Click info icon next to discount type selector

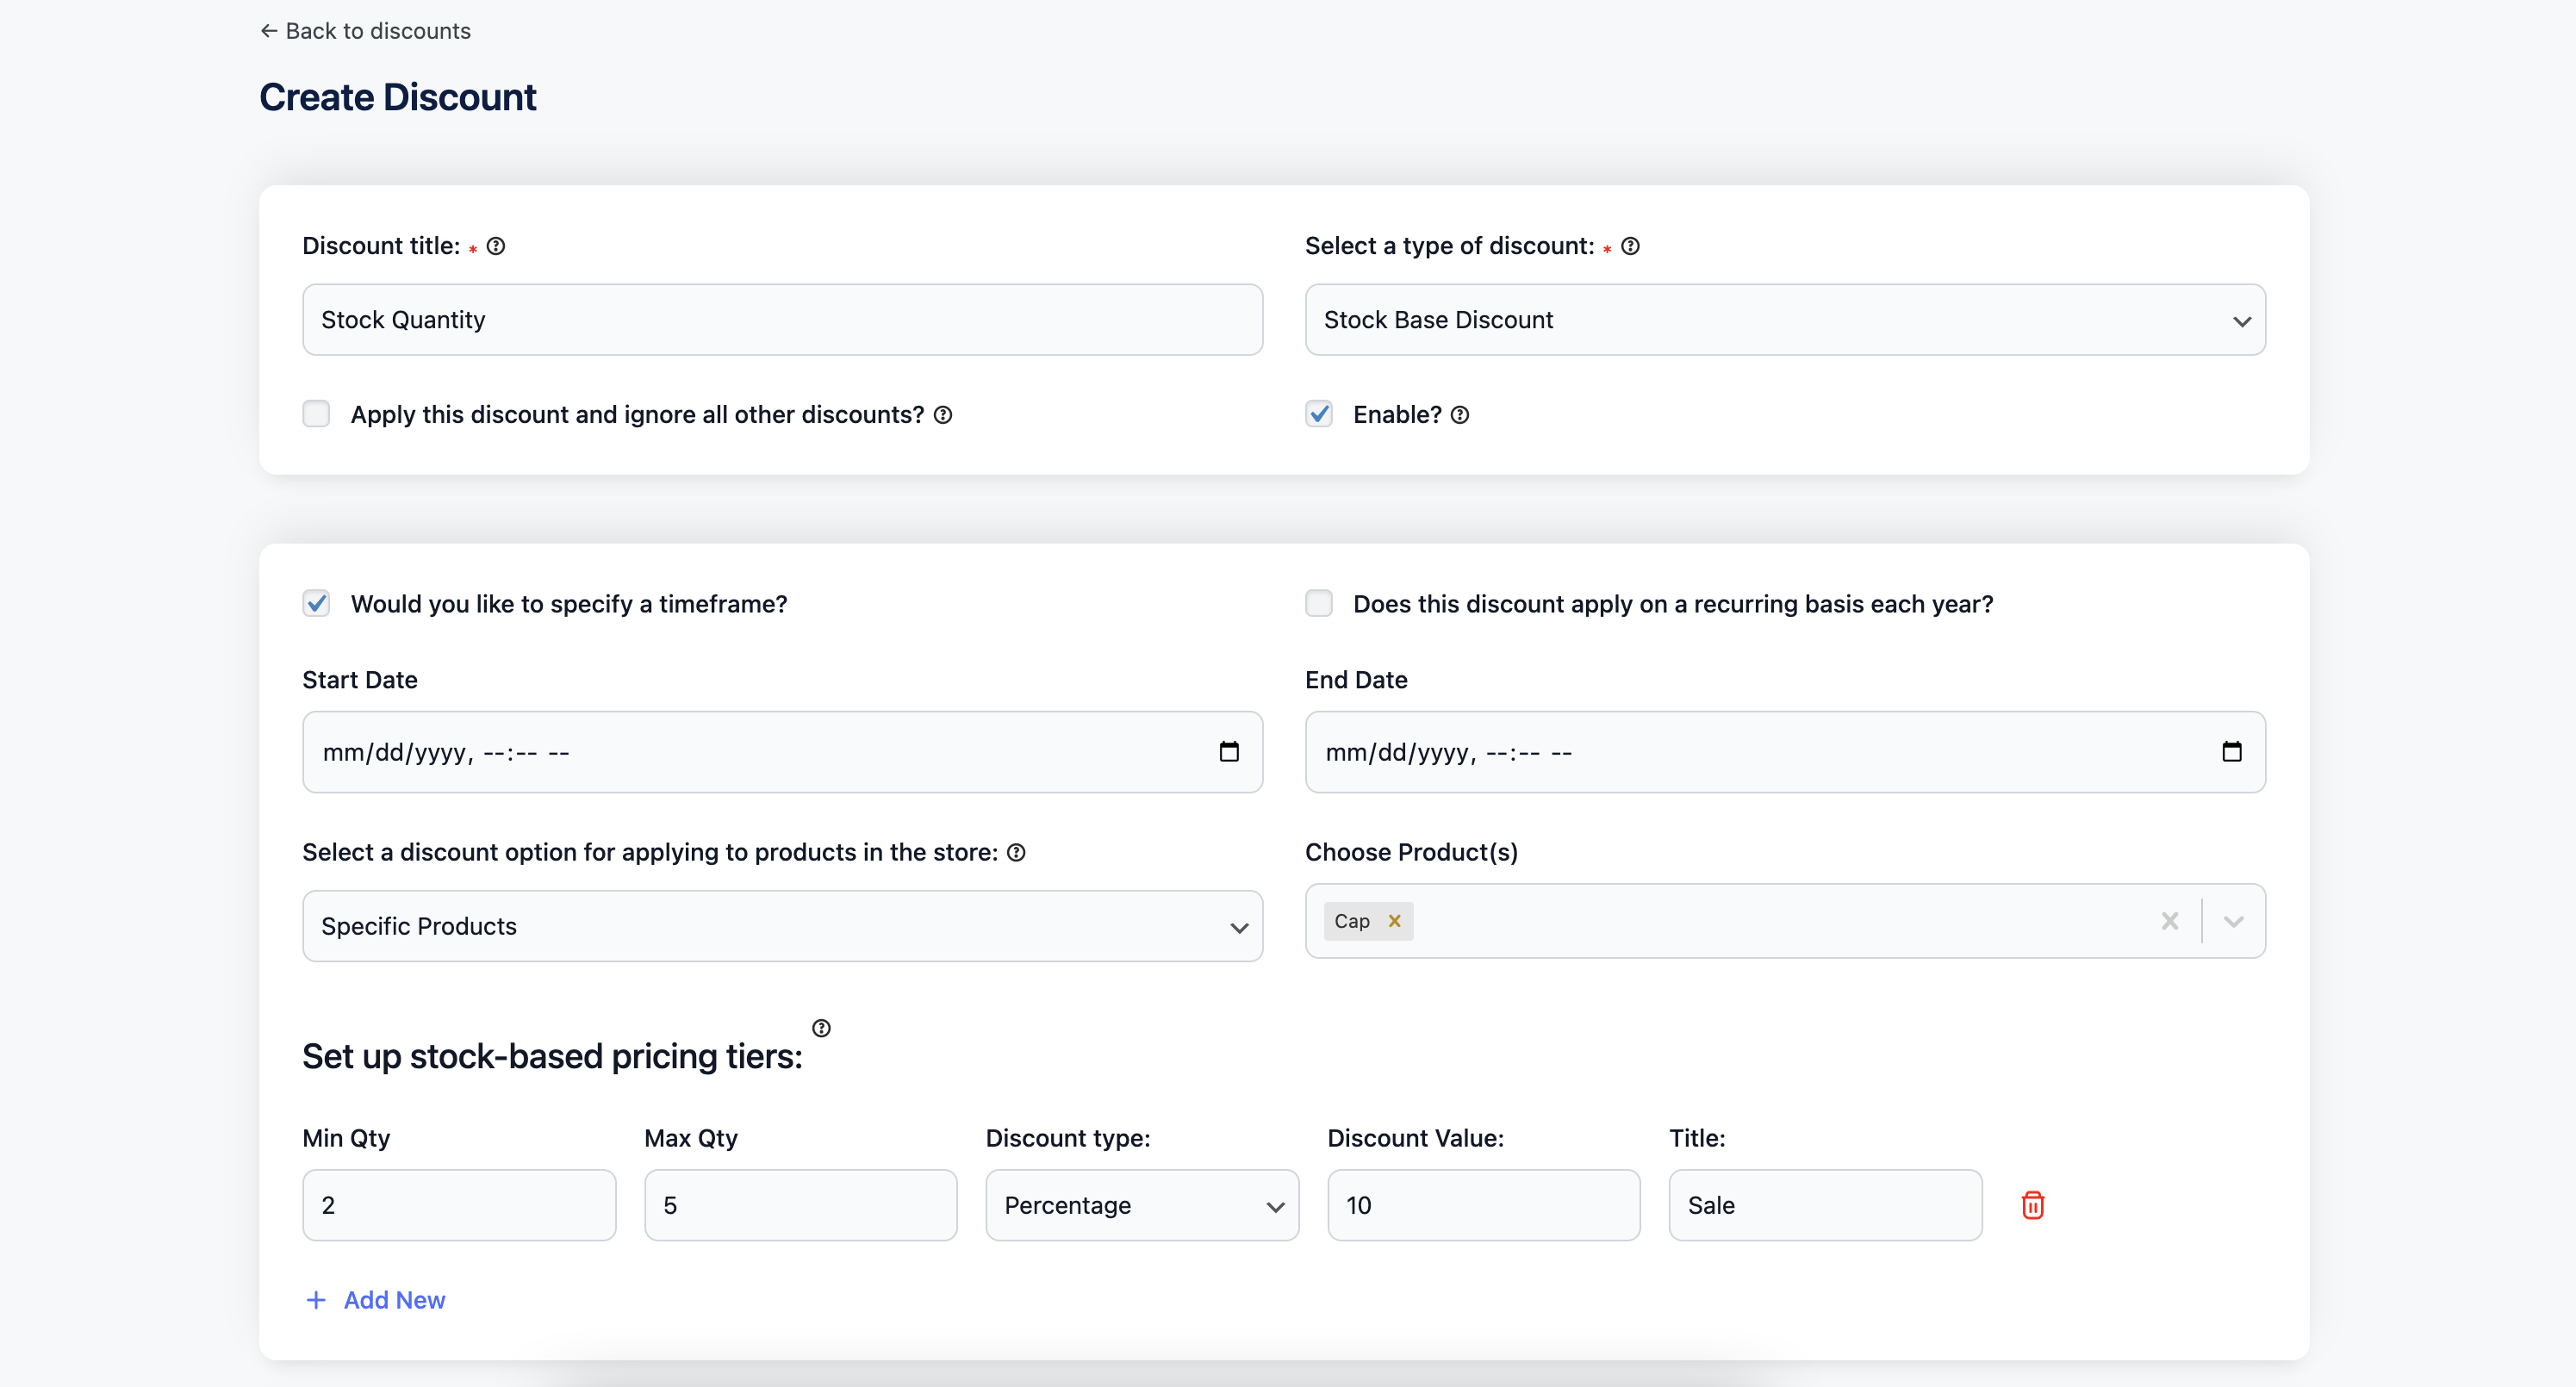click(1630, 246)
